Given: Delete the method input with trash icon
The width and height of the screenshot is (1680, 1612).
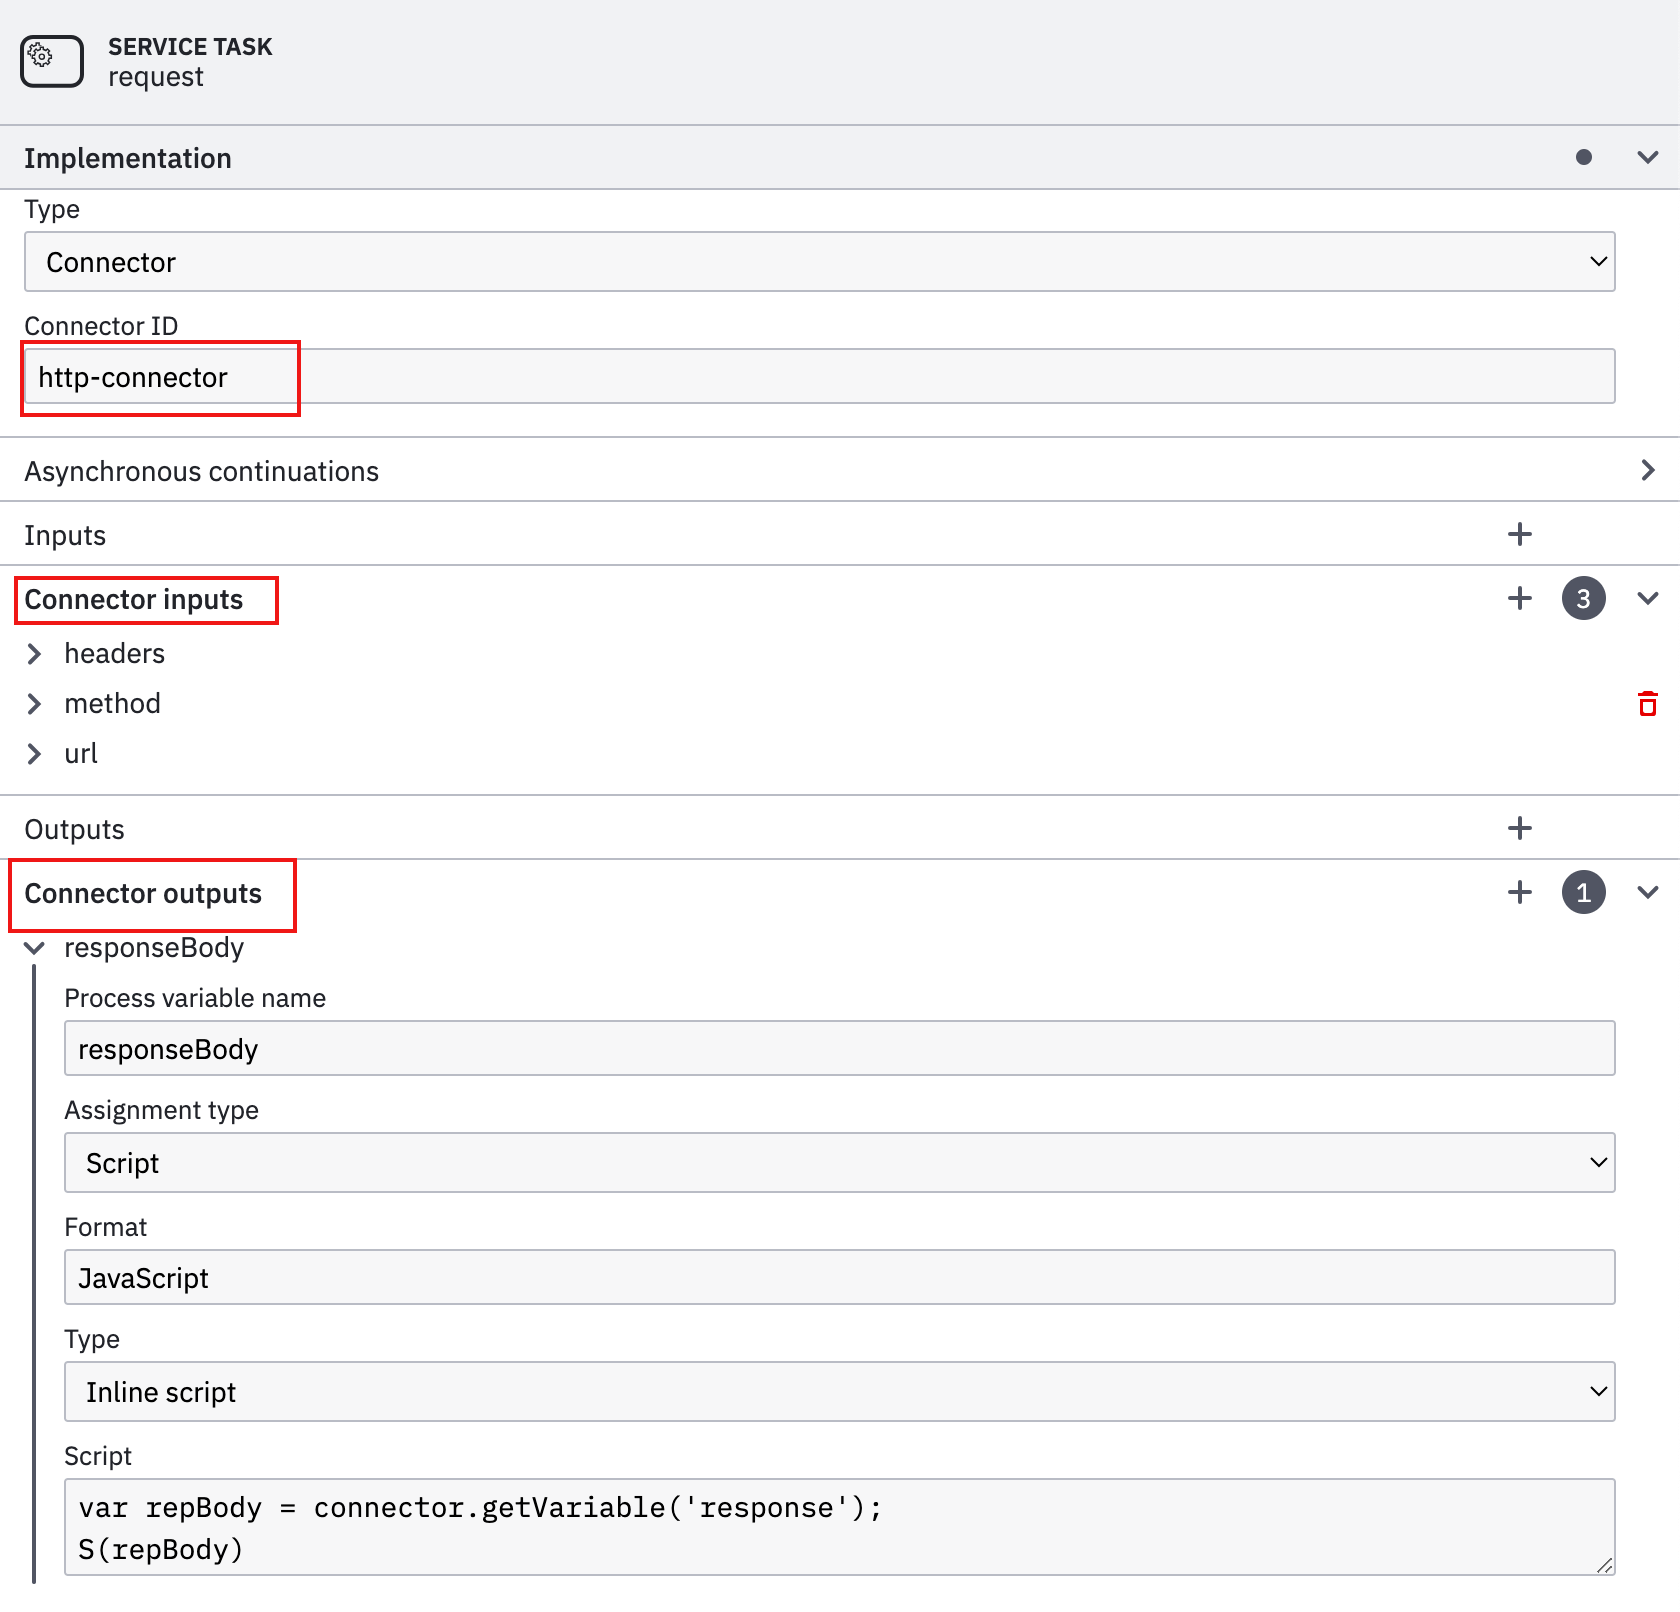Looking at the screenshot, I should tap(1648, 704).
